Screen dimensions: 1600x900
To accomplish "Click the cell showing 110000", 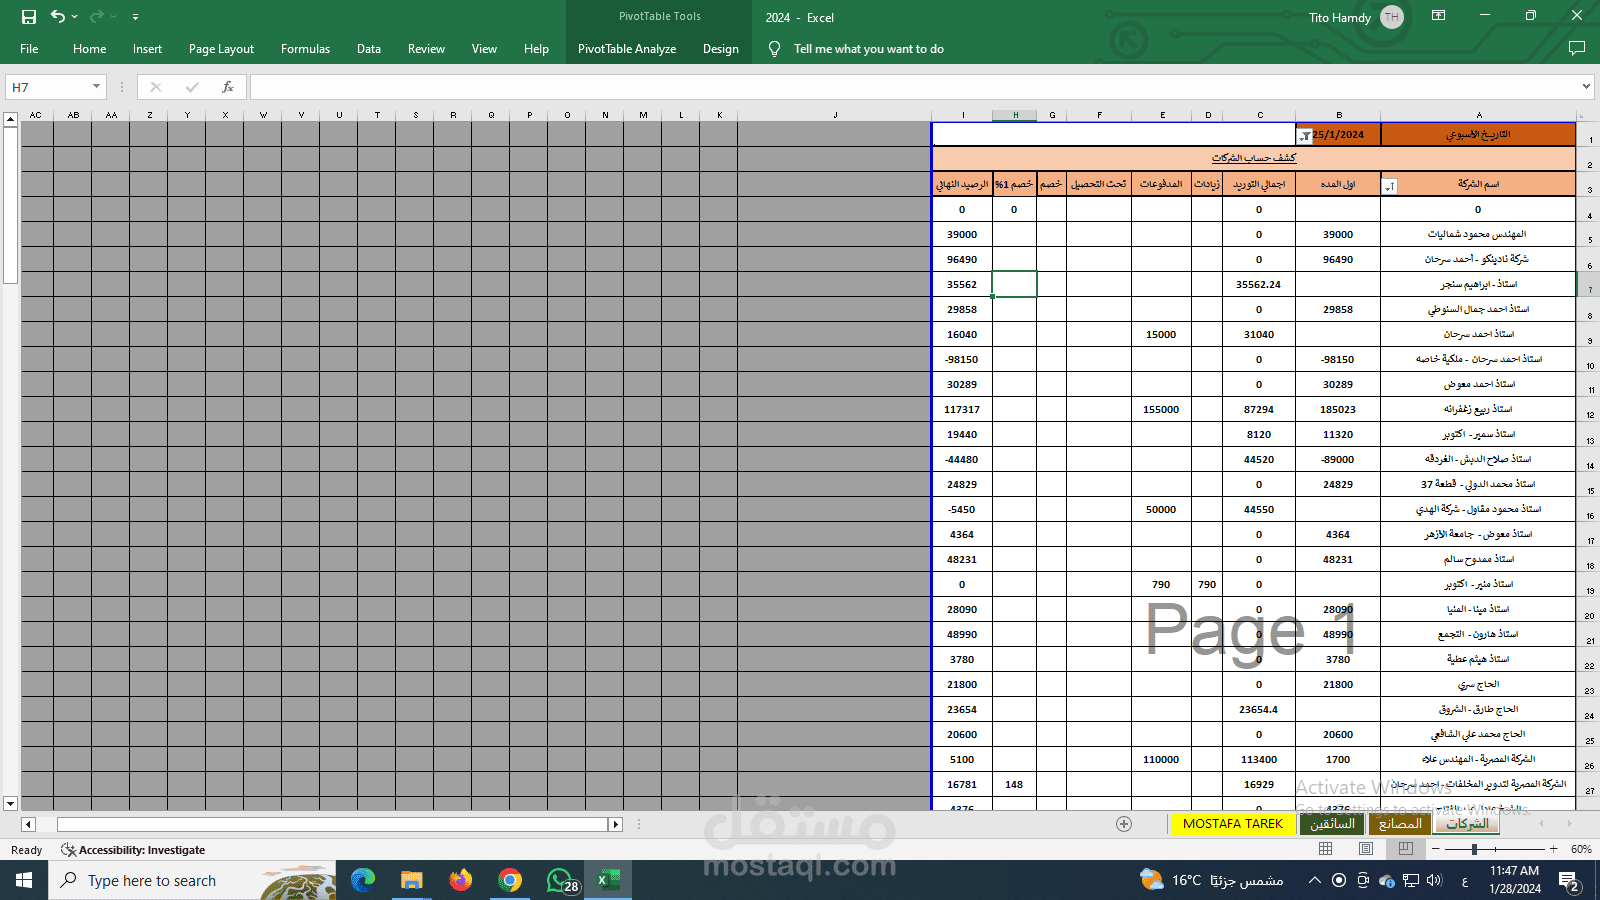I will tap(1161, 760).
